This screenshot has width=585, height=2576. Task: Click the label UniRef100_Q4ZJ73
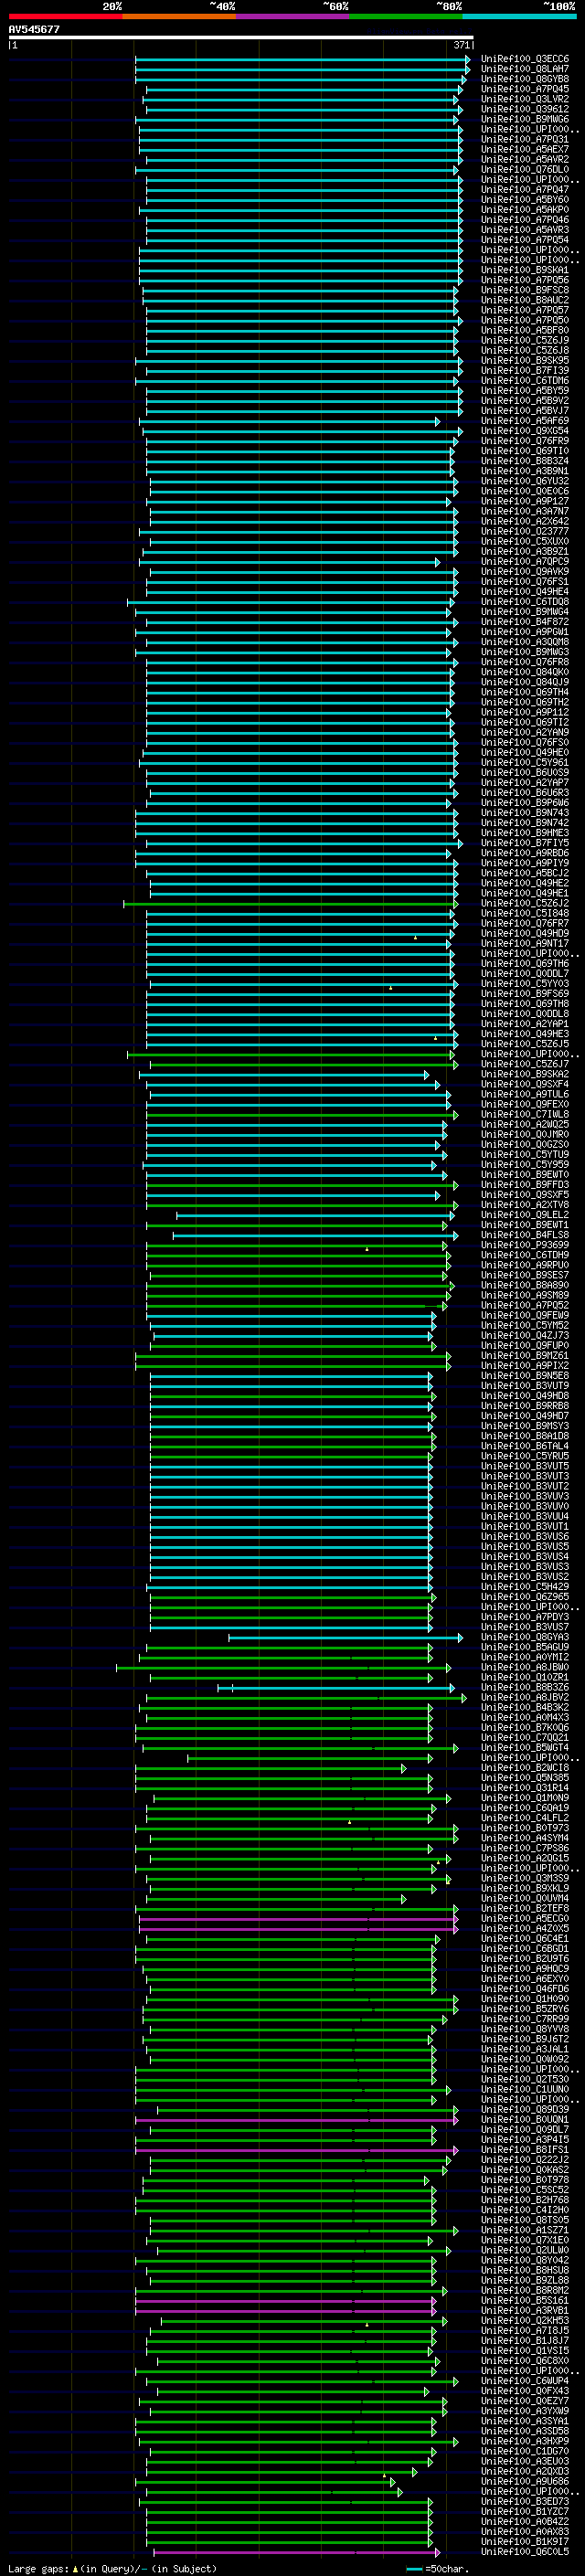point(525,1336)
